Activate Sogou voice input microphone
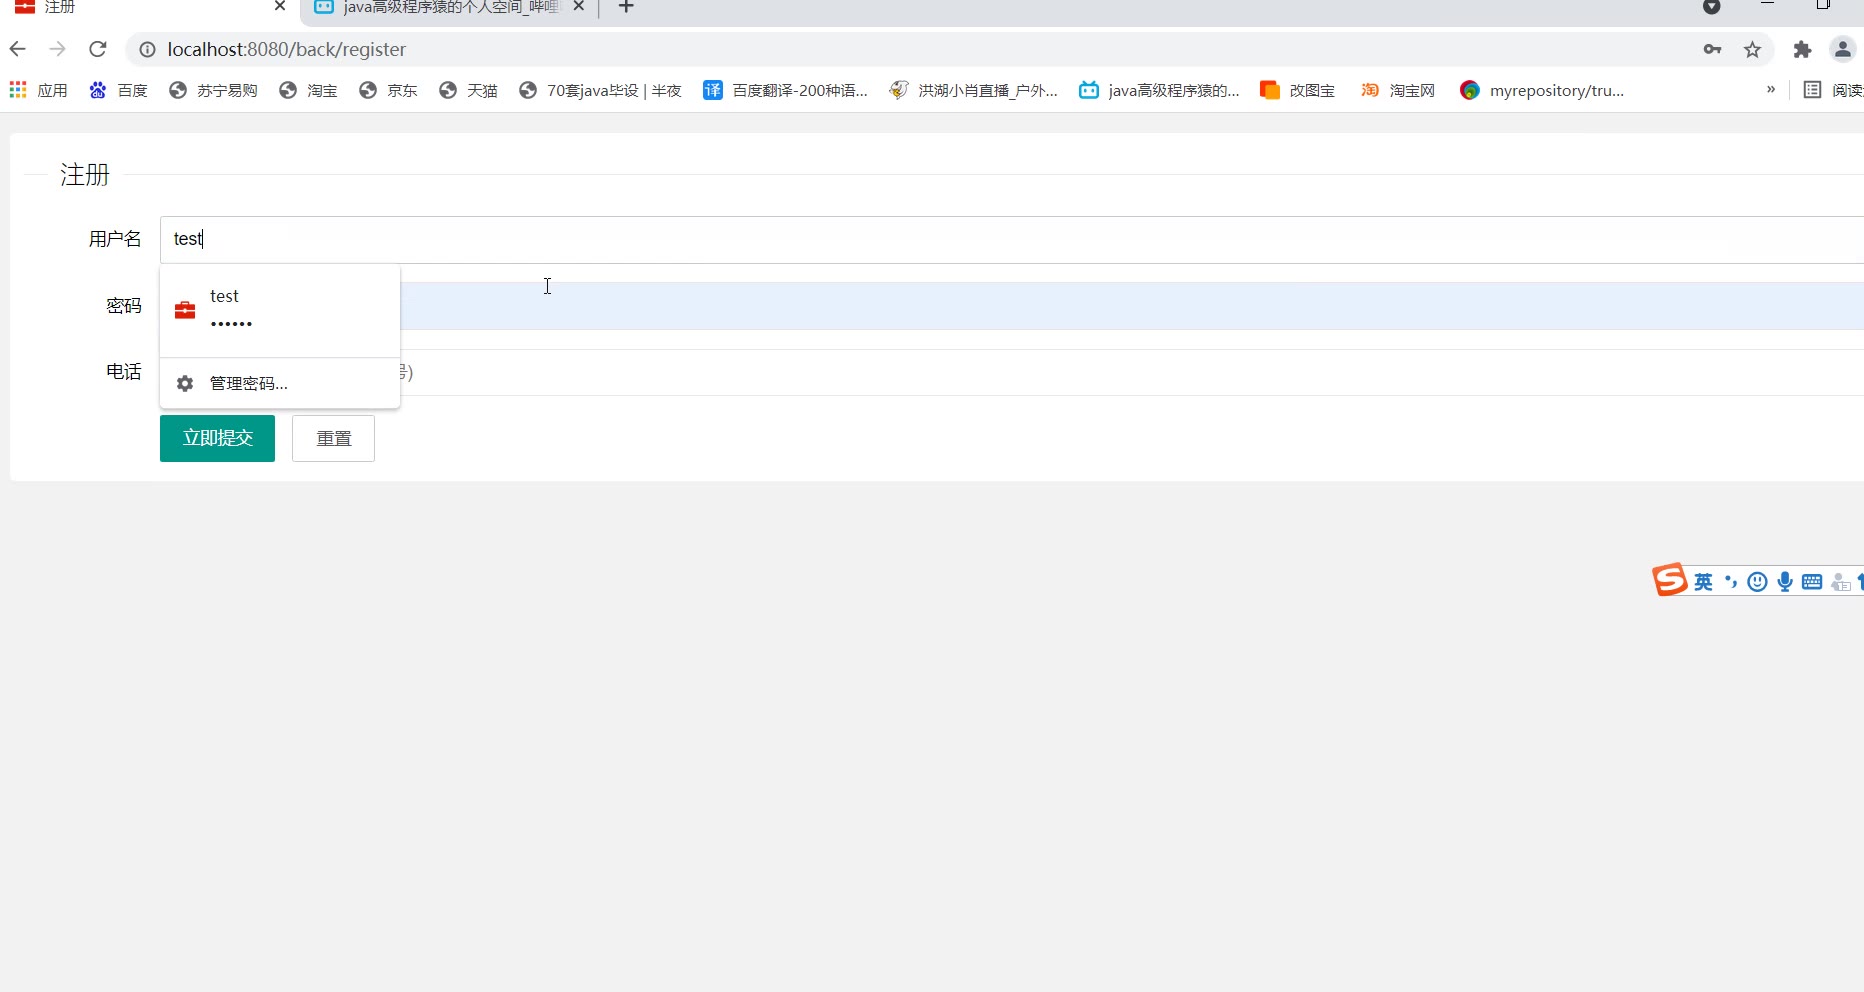This screenshot has width=1864, height=992. pyautogui.click(x=1785, y=582)
